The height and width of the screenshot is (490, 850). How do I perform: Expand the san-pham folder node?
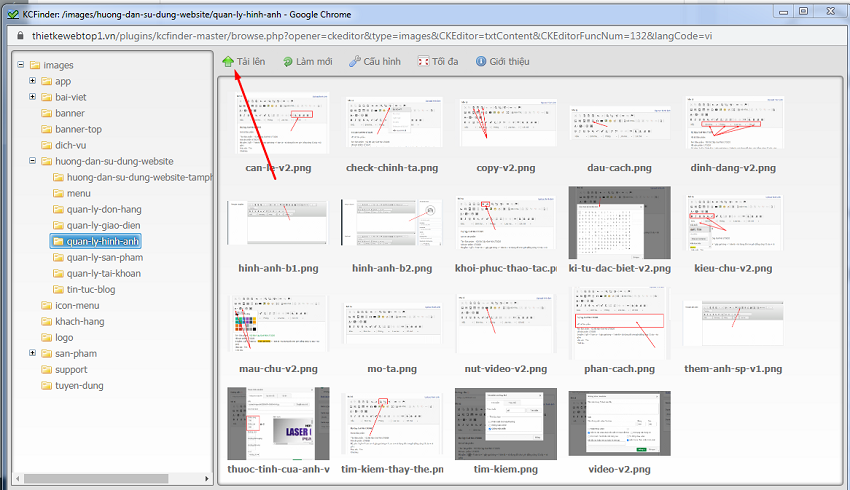coord(33,353)
